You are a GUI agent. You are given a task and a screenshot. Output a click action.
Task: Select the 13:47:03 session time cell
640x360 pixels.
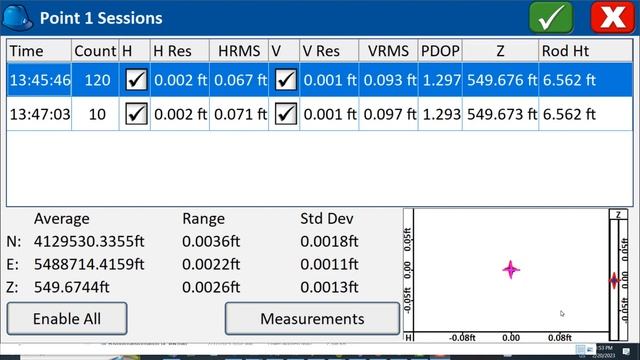click(39, 114)
